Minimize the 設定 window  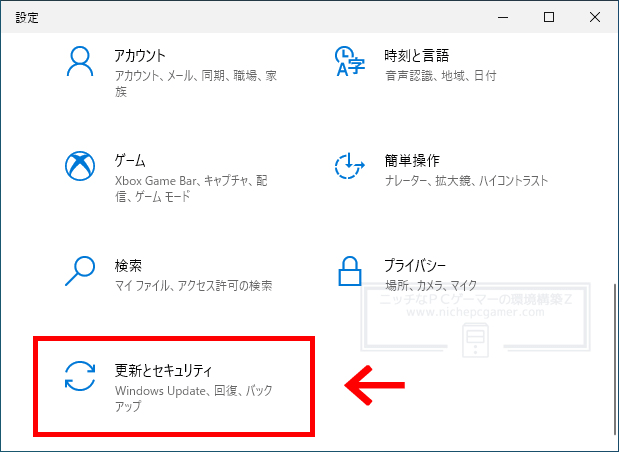(503, 17)
